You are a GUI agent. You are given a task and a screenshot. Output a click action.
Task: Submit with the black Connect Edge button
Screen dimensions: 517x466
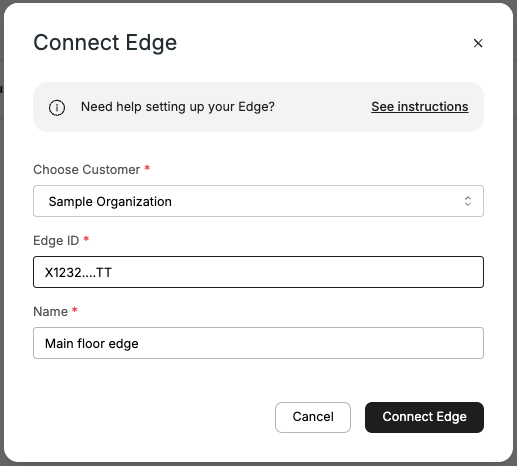[424, 417]
